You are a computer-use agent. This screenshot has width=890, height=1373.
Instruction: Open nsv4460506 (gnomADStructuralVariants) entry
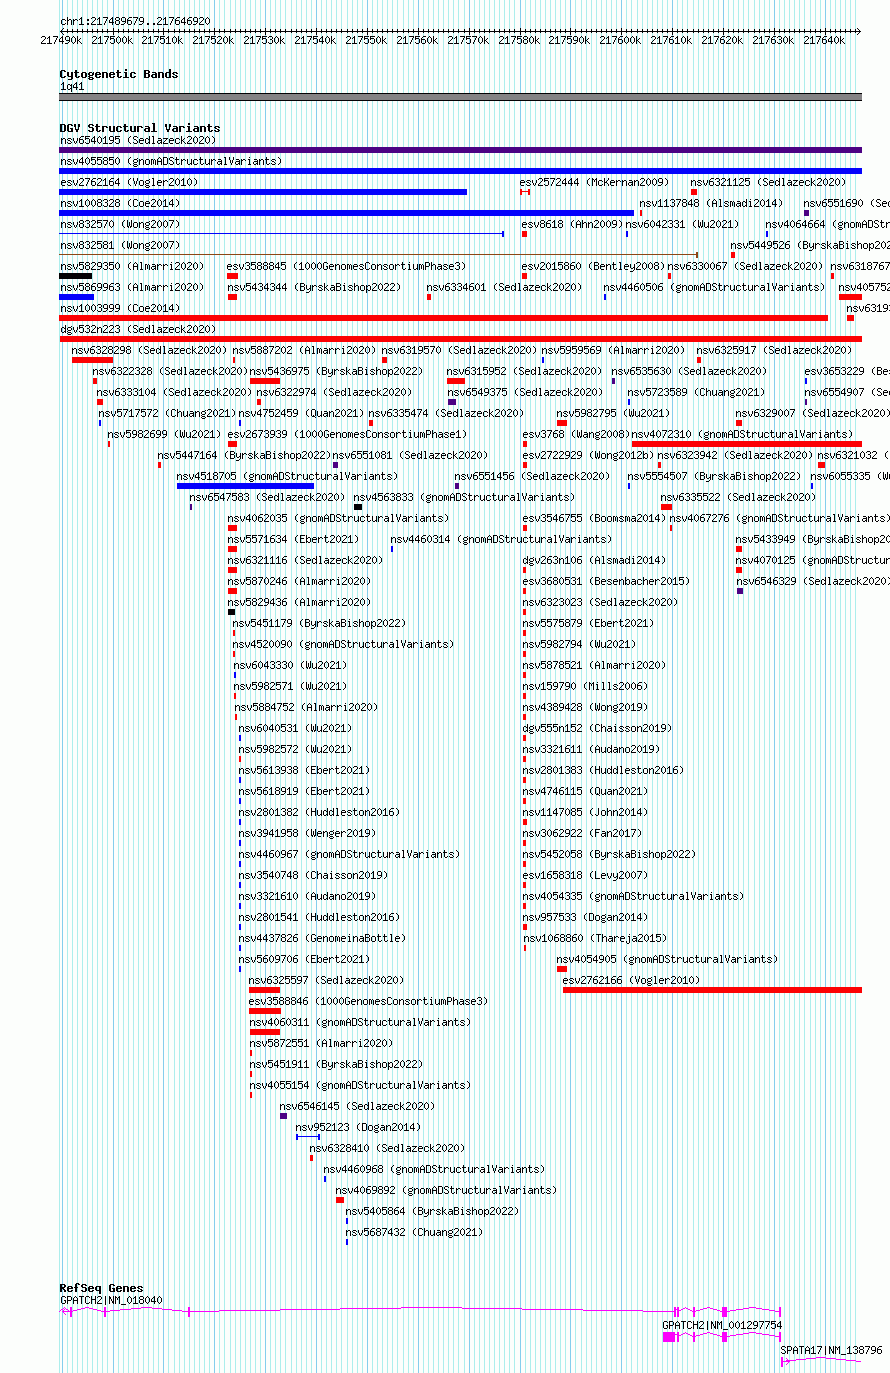tap(714, 287)
